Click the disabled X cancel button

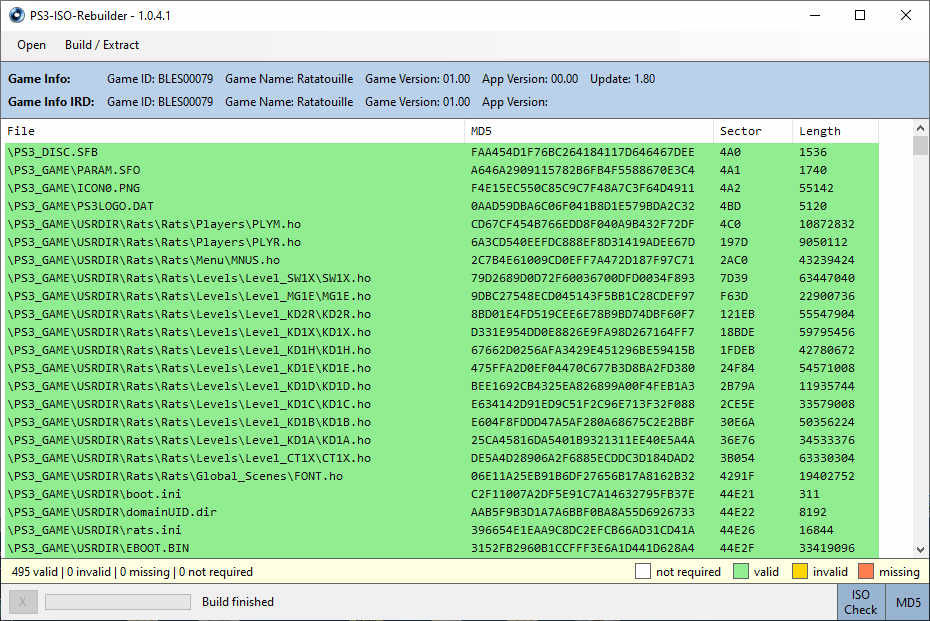[x=24, y=602]
